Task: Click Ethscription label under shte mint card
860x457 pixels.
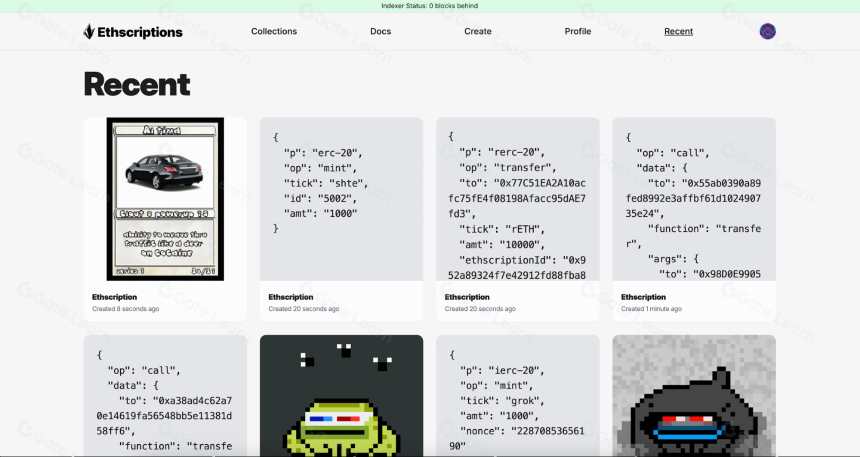Action: pos(291,297)
